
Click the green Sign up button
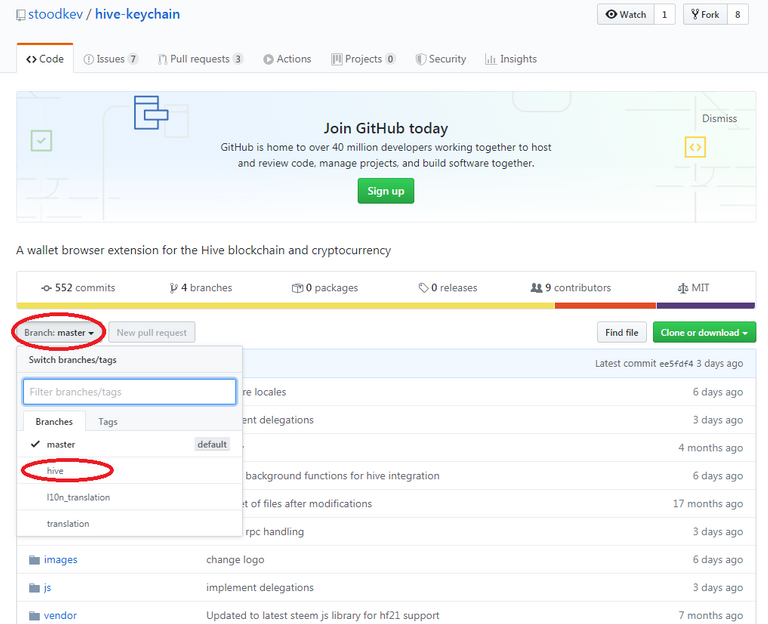(x=386, y=191)
